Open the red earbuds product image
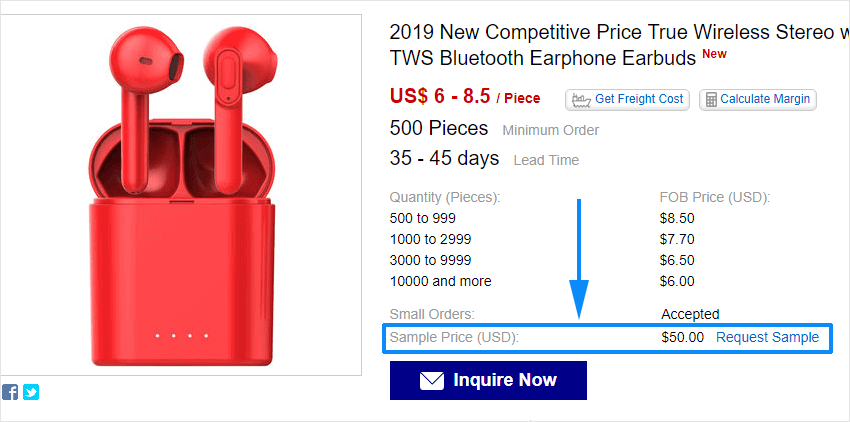 (x=181, y=195)
